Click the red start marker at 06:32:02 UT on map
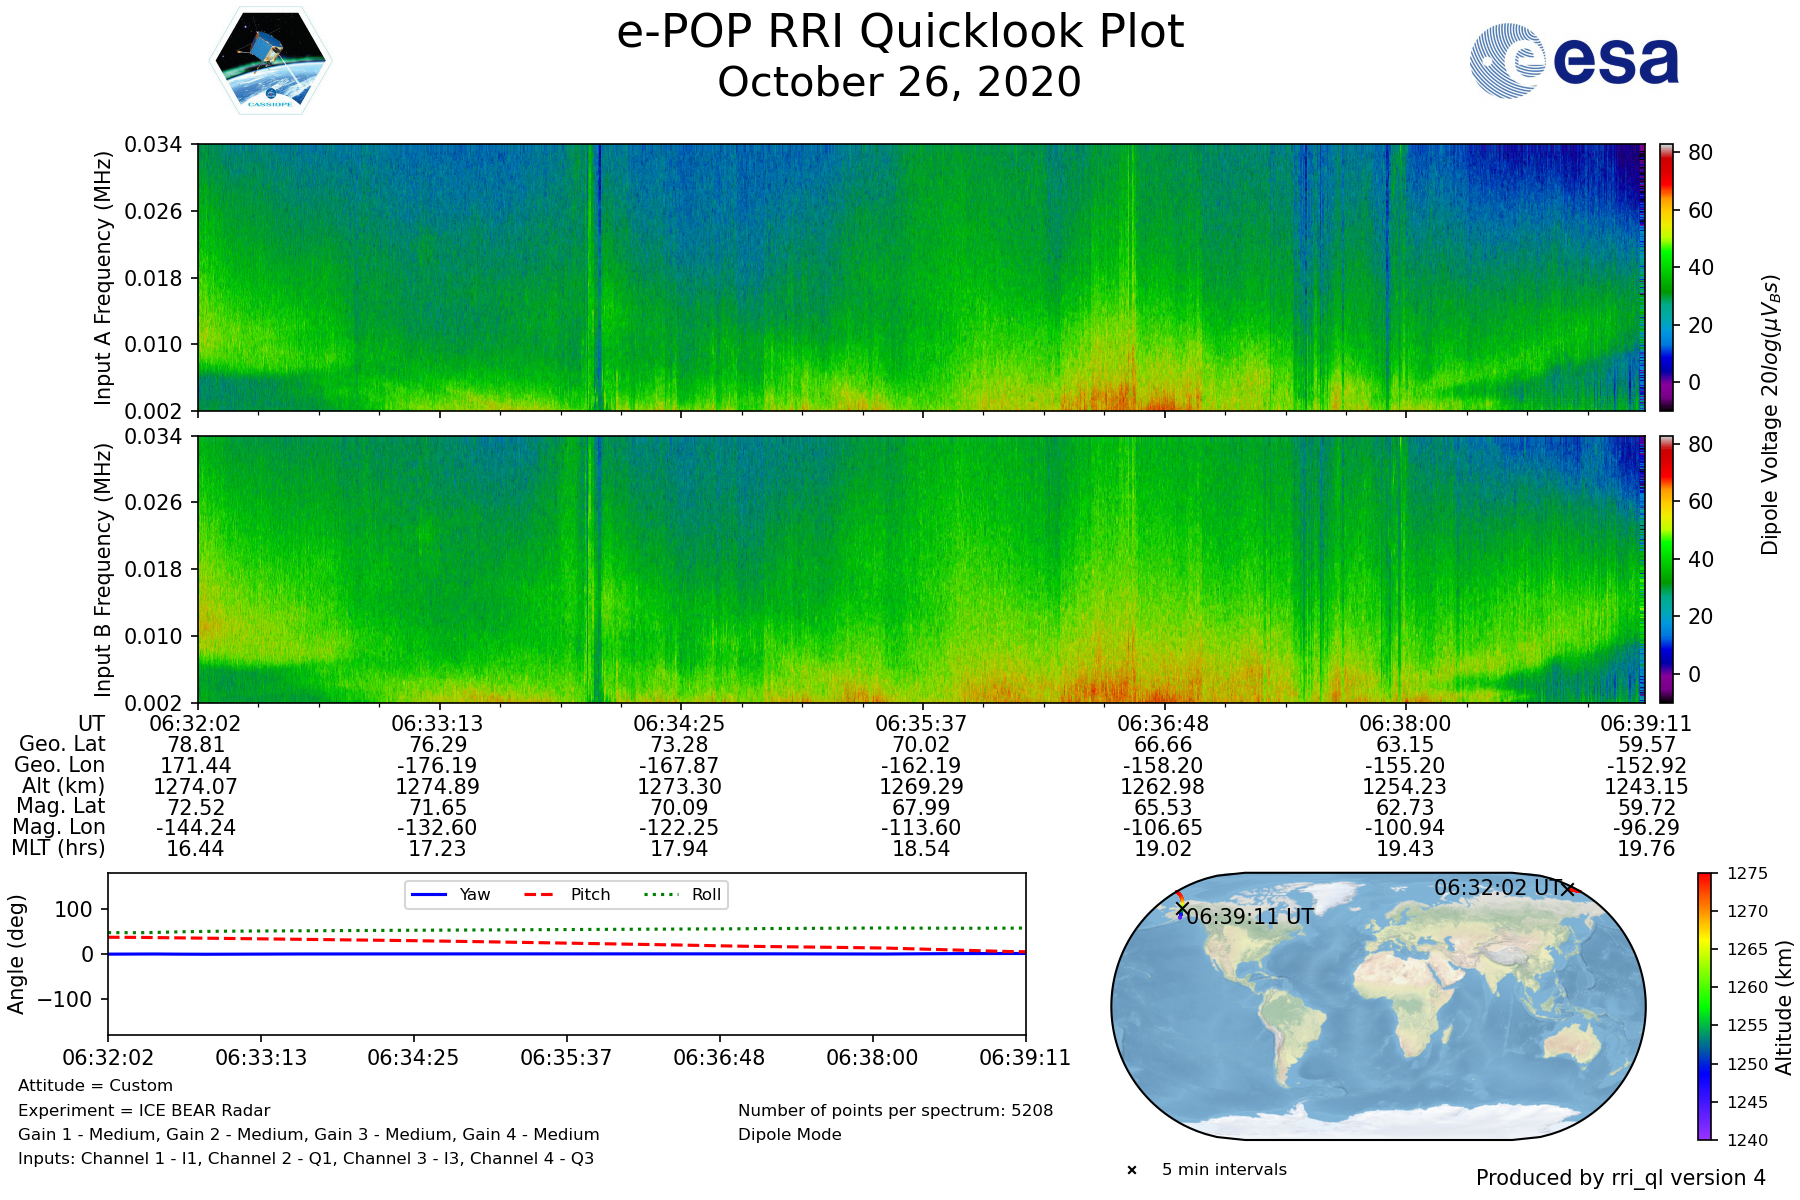1800x1200 pixels. [x=1569, y=889]
